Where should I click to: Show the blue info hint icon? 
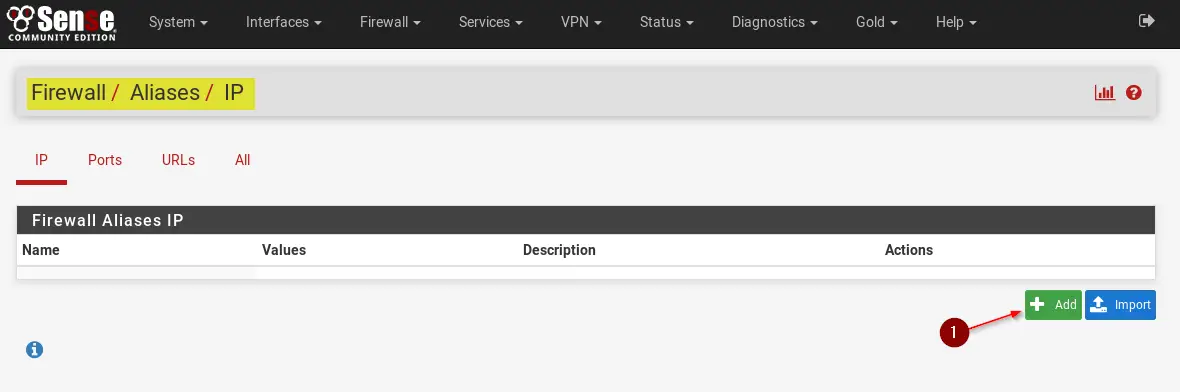click(x=35, y=349)
